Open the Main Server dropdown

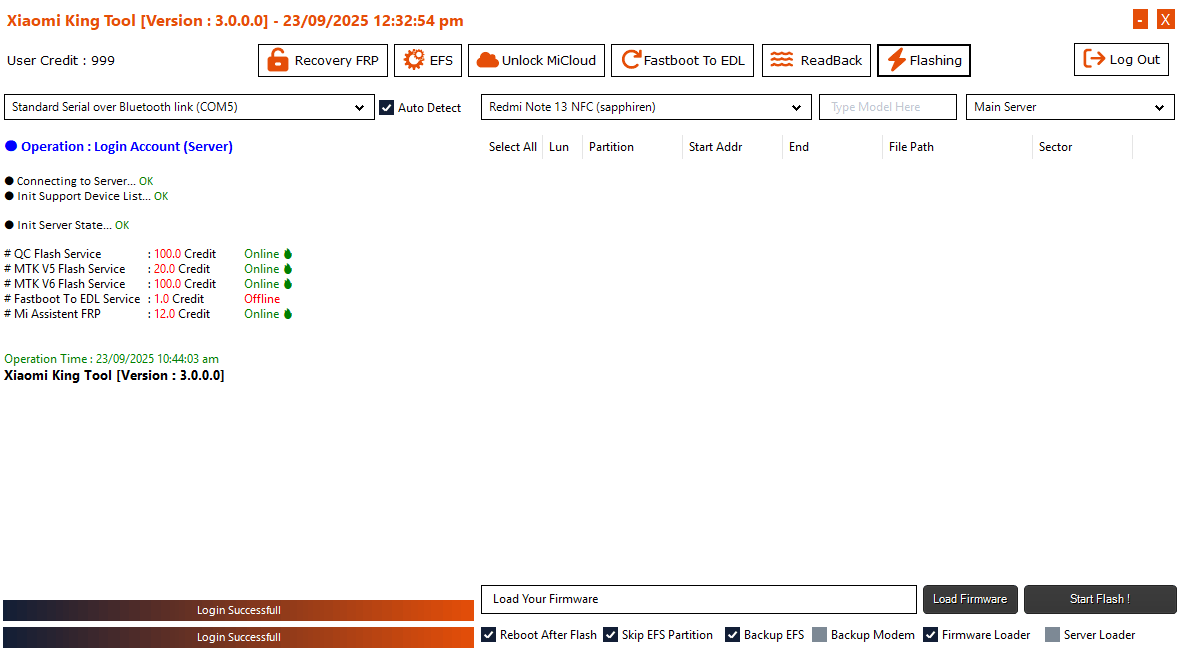(1159, 107)
